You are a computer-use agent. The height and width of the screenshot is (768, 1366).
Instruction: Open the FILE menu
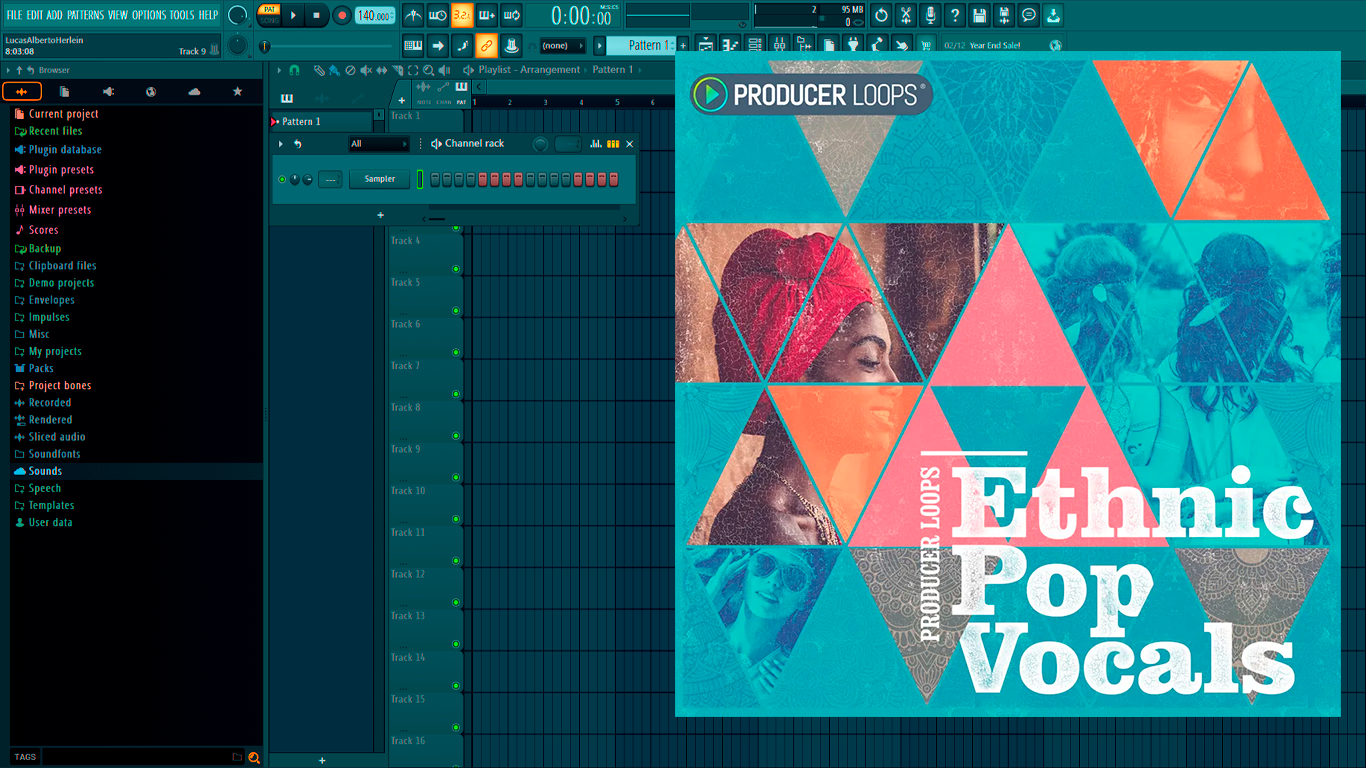coord(14,15)
